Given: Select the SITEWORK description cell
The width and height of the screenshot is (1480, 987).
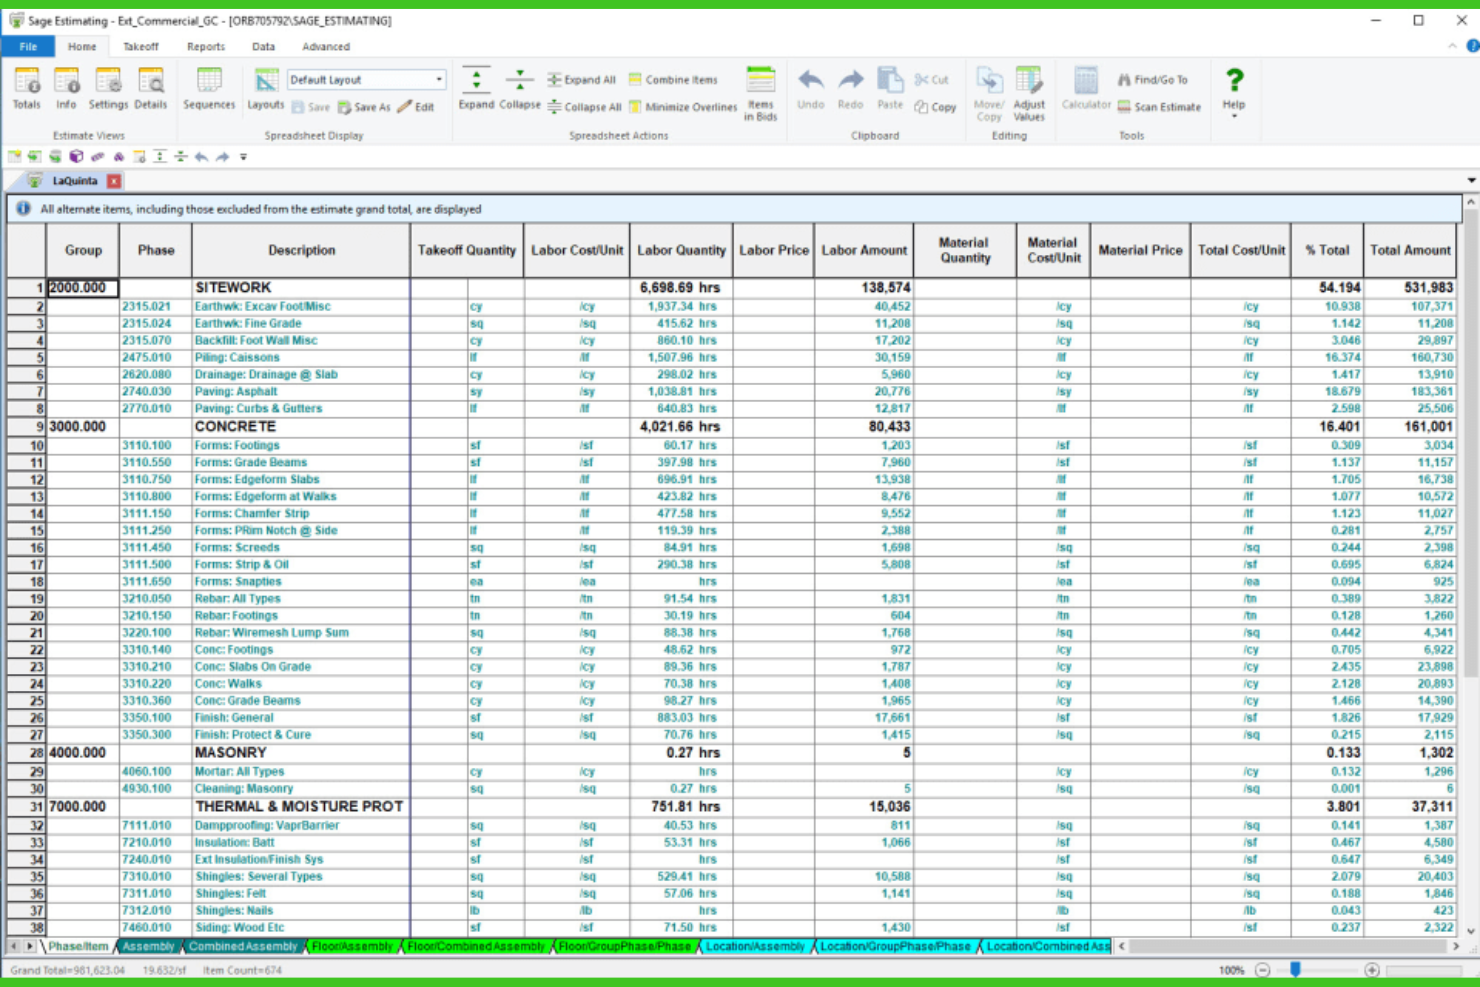Looking at the screenshot, I should (301, 288).
